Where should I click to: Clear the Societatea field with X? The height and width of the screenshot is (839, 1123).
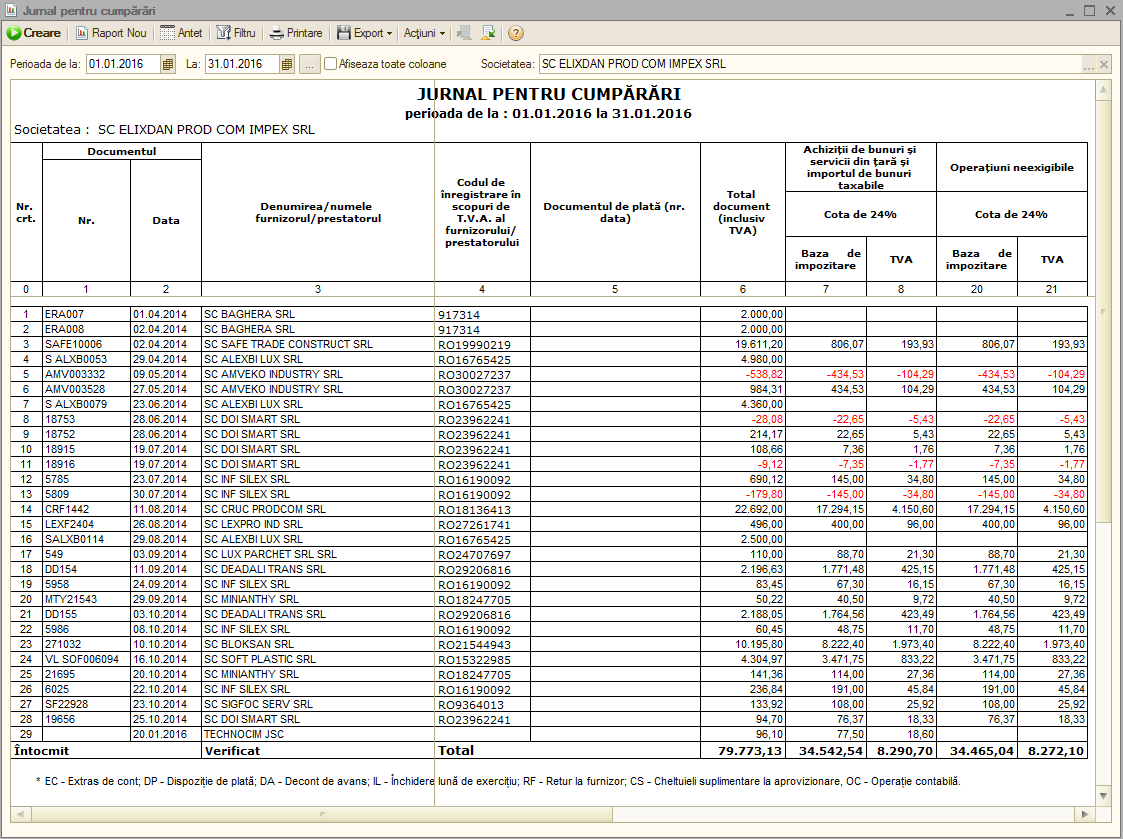point(1104,64)
